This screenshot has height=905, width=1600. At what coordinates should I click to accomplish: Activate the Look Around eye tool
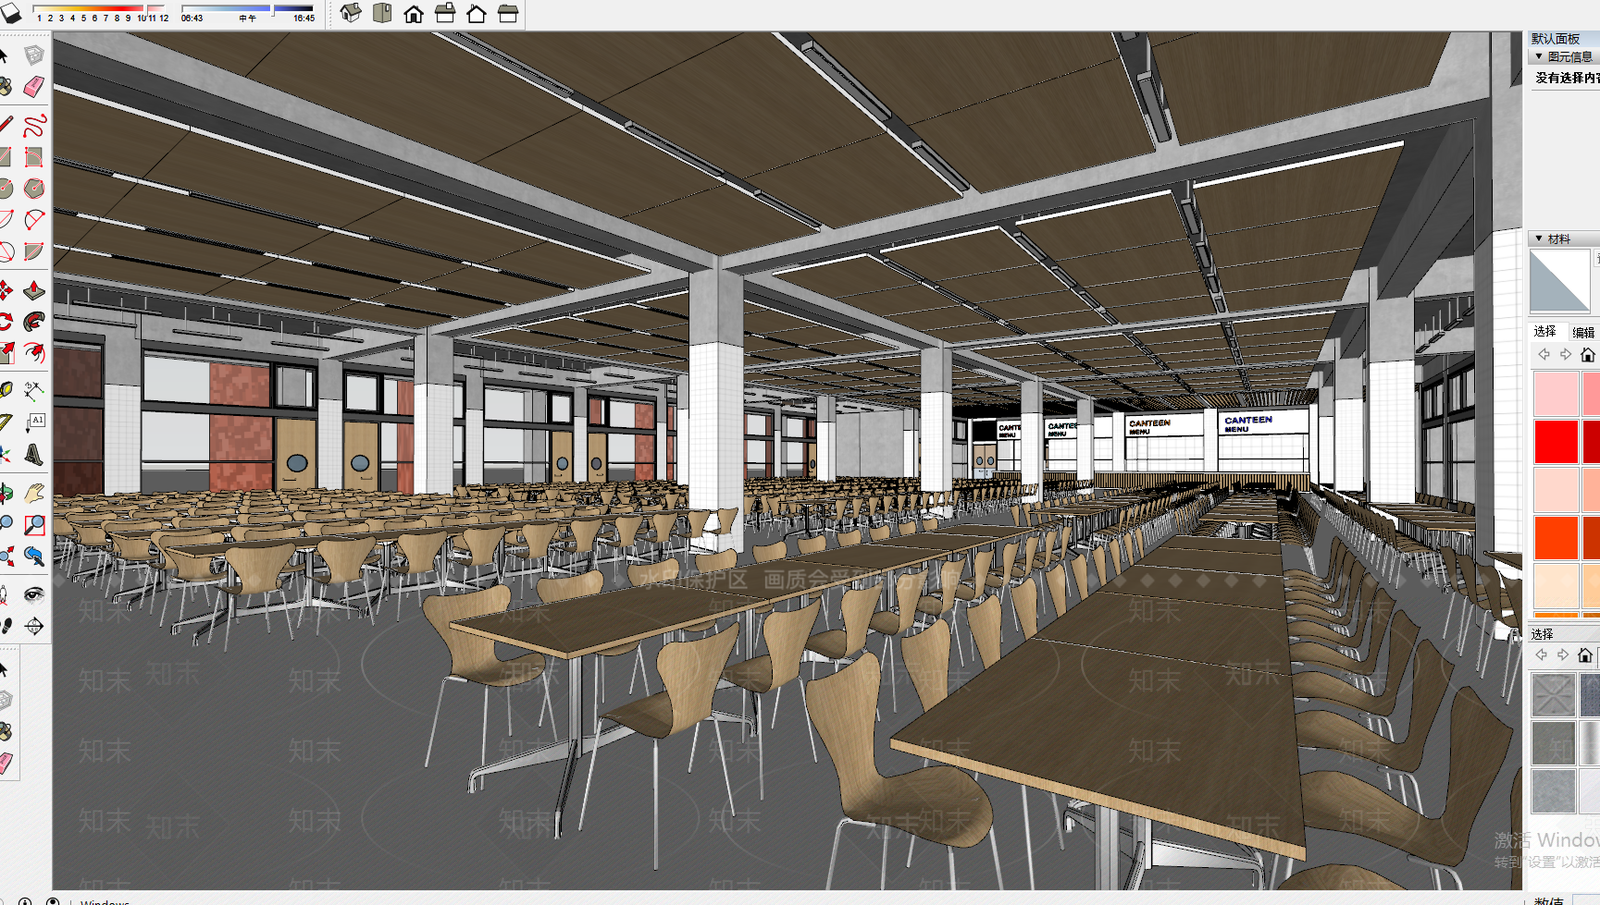[34, 595]
